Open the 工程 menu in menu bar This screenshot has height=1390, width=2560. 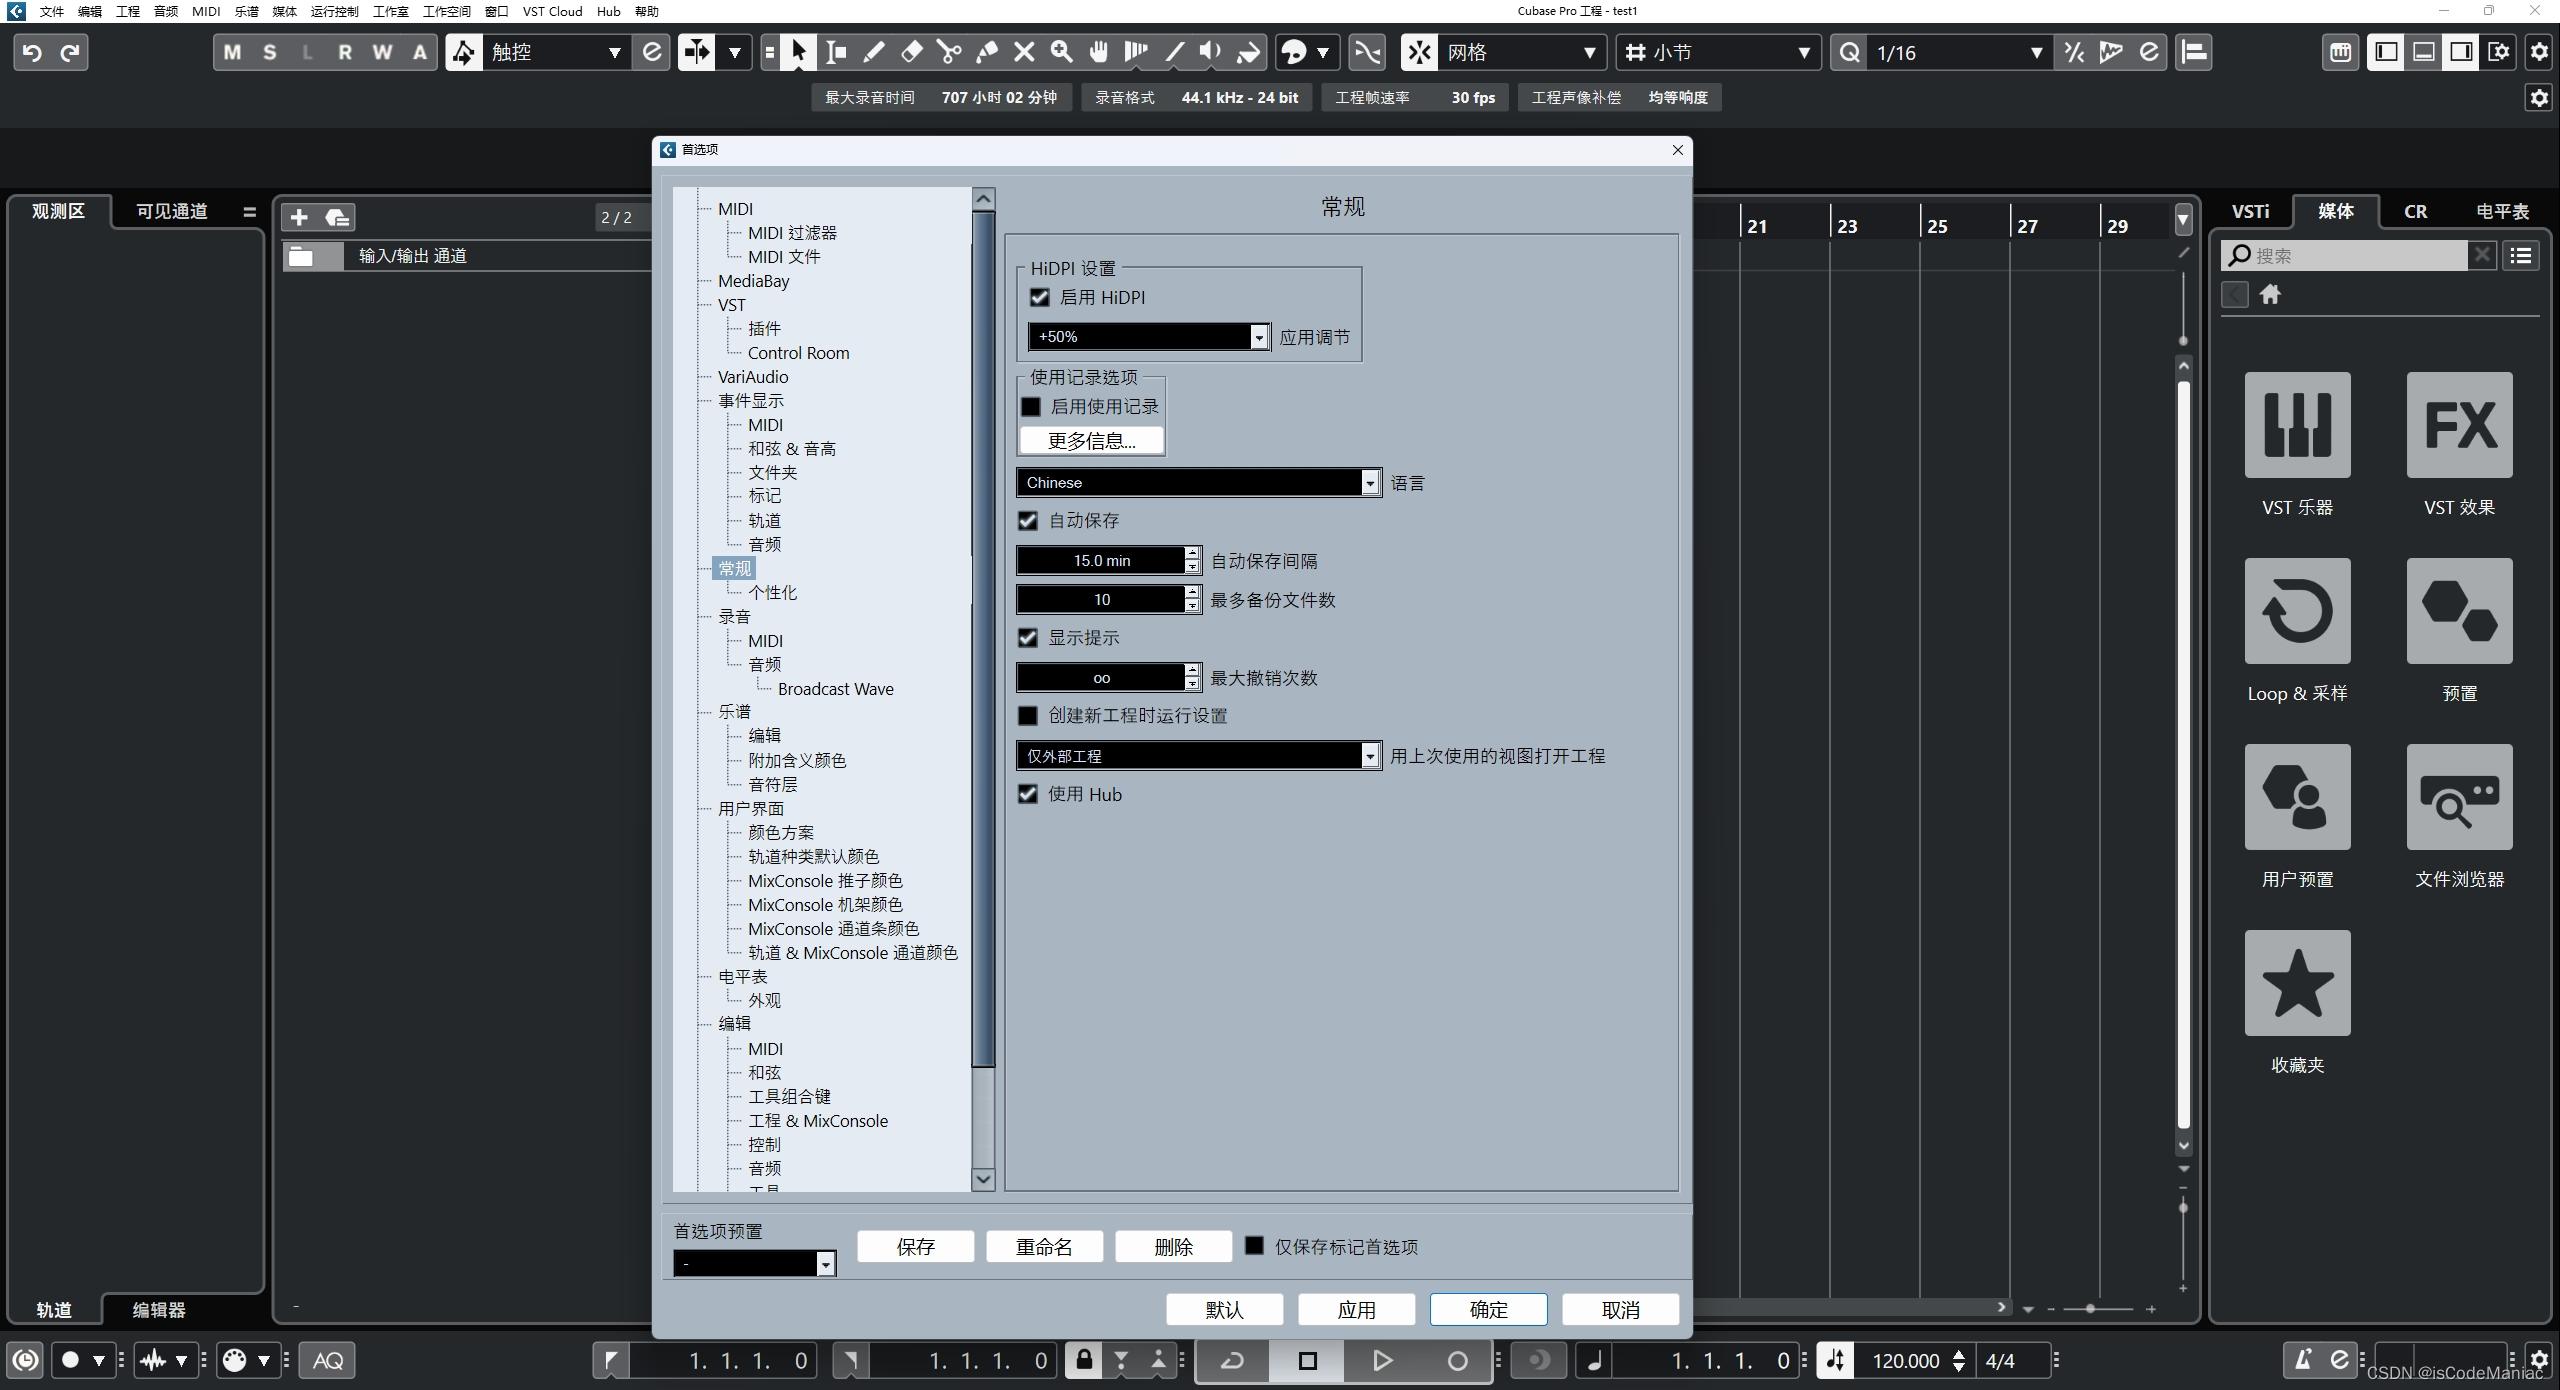[128, 11]
